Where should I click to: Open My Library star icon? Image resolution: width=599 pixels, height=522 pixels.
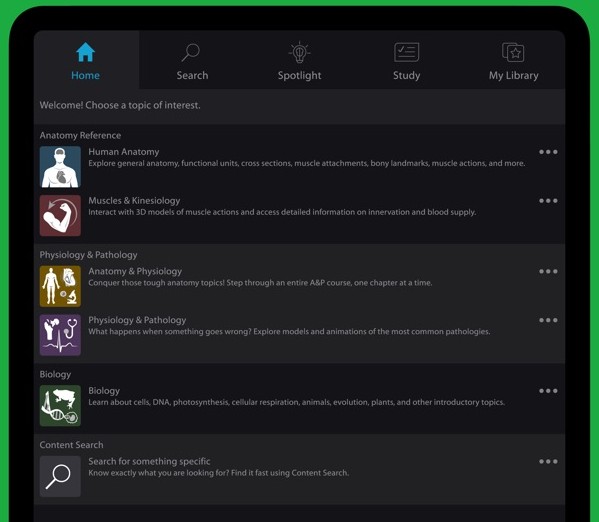pyautogui.click(x=513, y=52)
